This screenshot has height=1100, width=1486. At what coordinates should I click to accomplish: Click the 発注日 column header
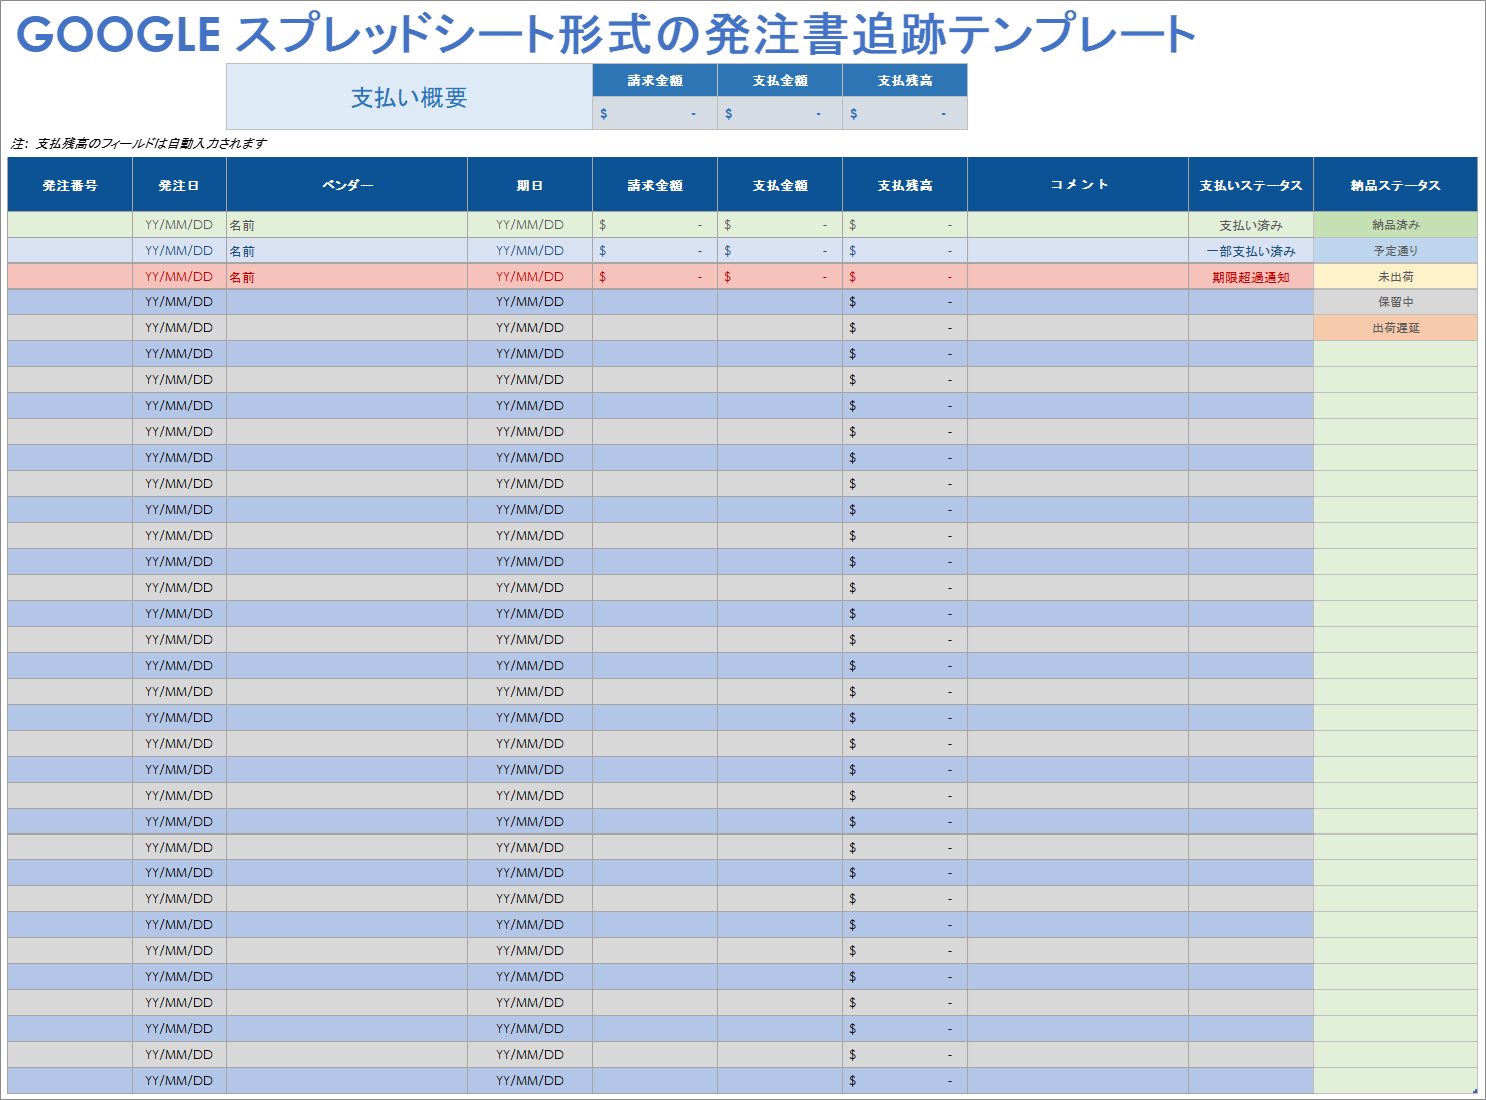pyautogui.click(x=179, y=185)
